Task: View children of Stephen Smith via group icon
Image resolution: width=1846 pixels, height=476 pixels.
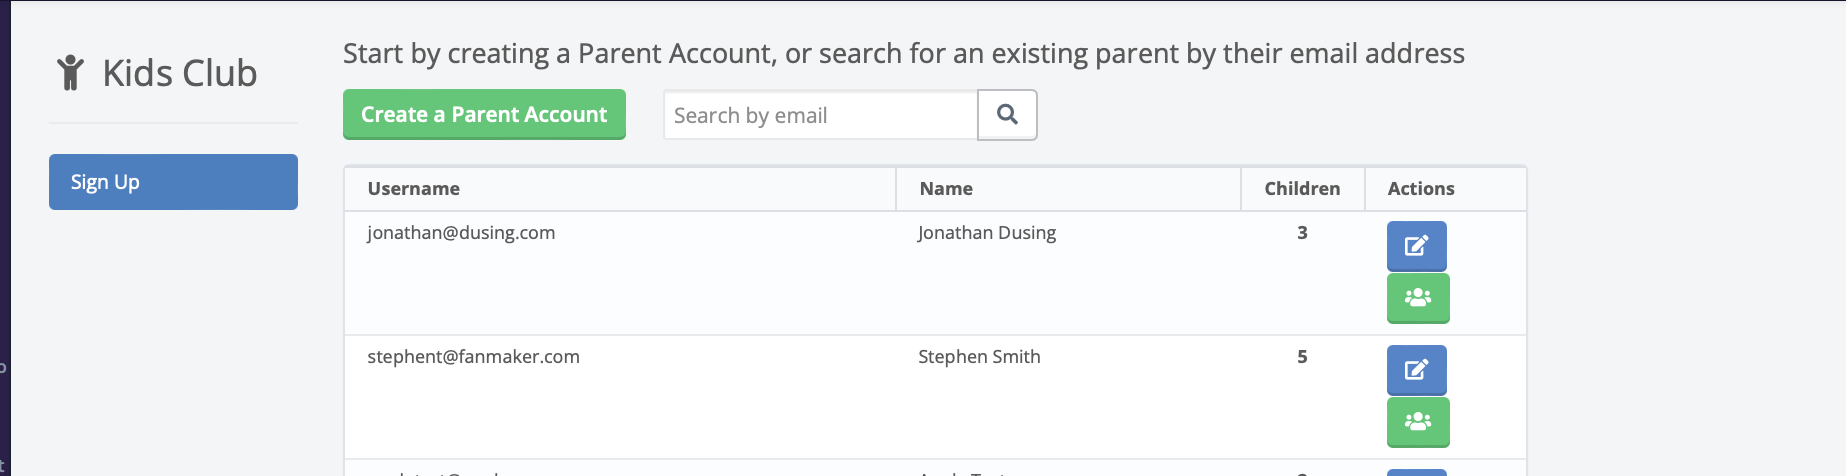Action: pyautogui.click(x=1417, y=422)
